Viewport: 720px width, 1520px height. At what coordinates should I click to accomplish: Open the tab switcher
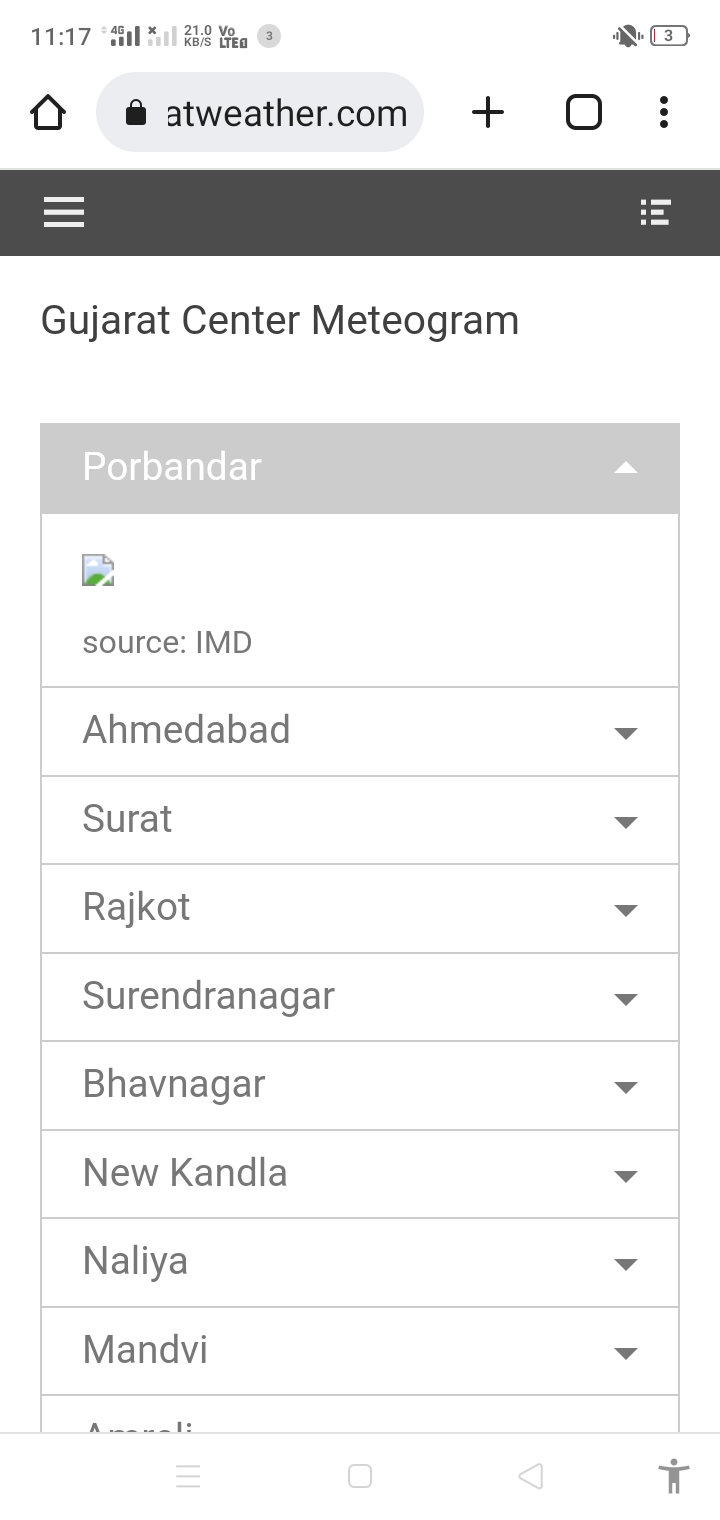[584, 113]
